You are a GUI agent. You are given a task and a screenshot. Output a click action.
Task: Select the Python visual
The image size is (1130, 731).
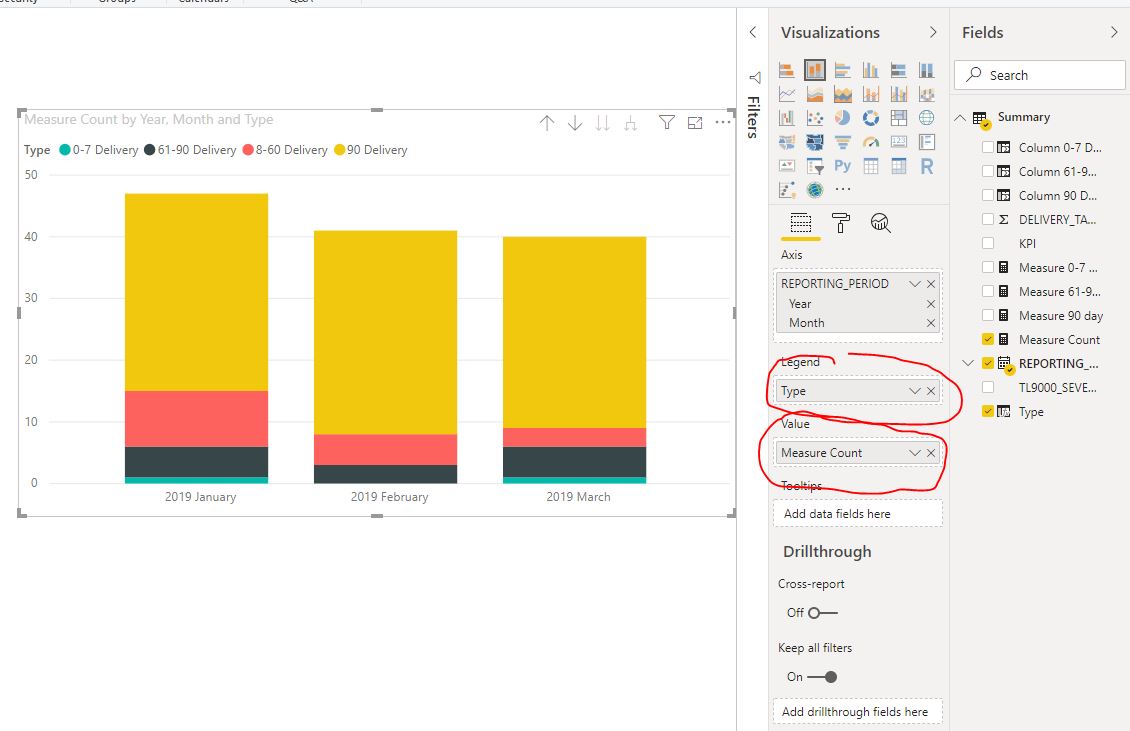tap(842, 167)
